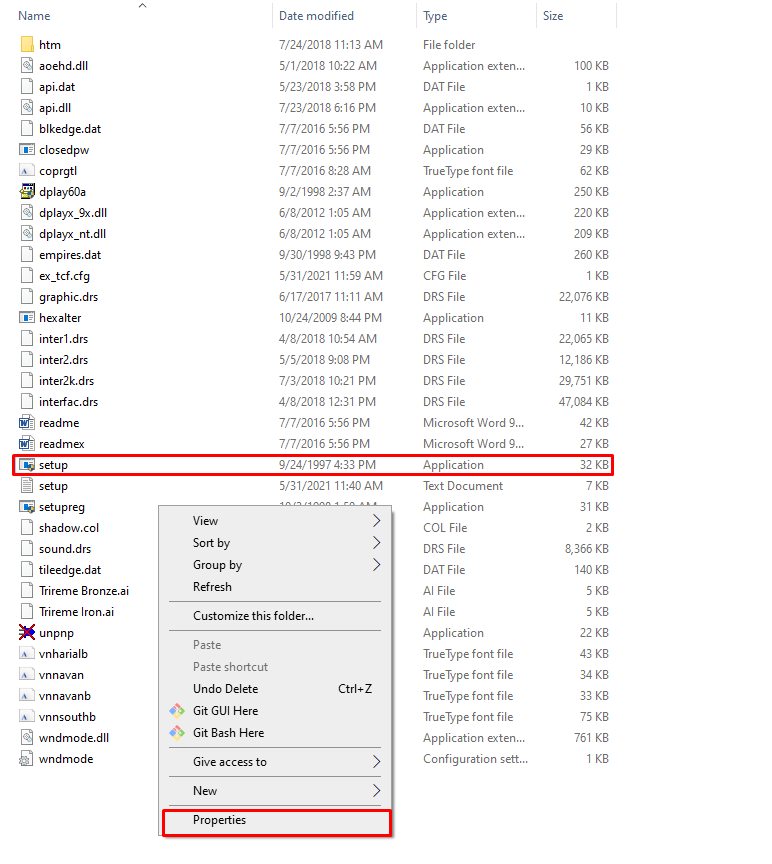
Task: Choose Undo Delete in context menu
Action: pos(275,689)
